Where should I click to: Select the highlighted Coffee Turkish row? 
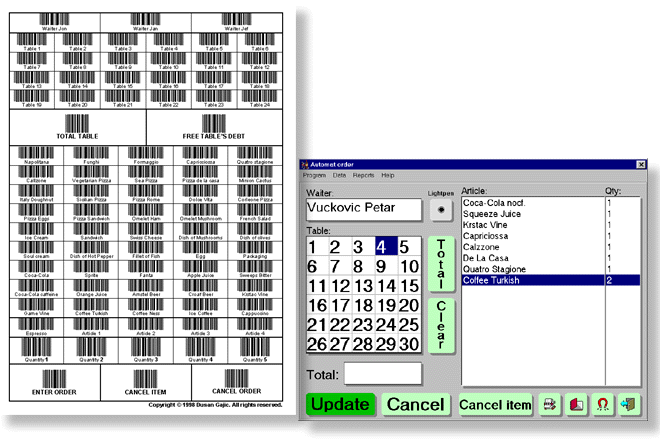coord(551,280)
